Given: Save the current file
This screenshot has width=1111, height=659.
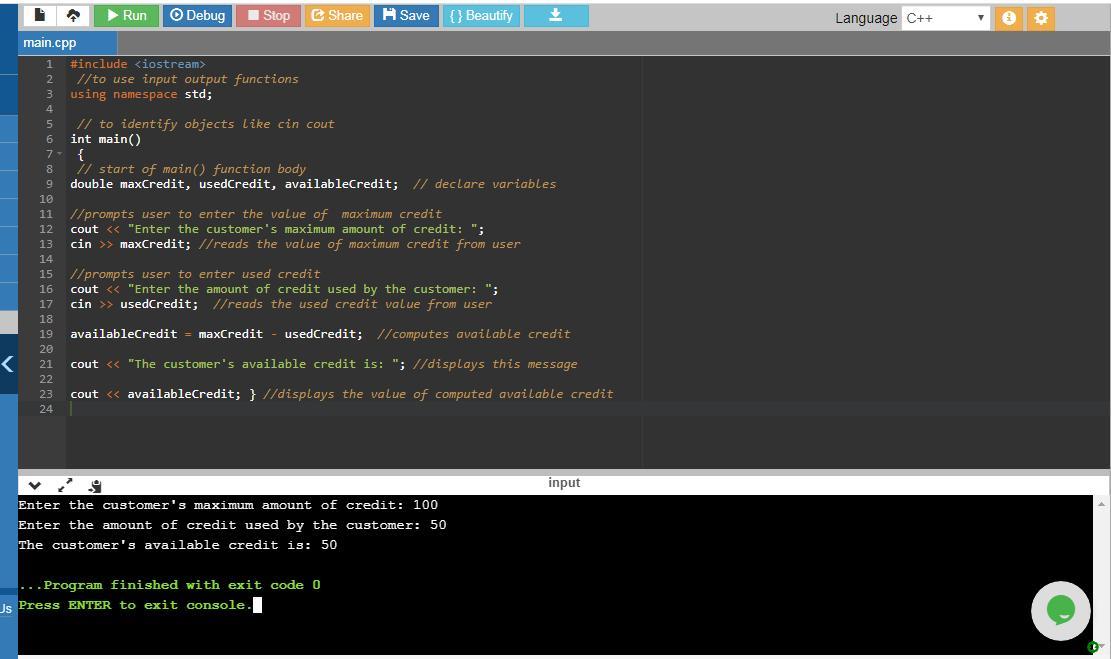Looking at the screenshot, I should (405, 15).
